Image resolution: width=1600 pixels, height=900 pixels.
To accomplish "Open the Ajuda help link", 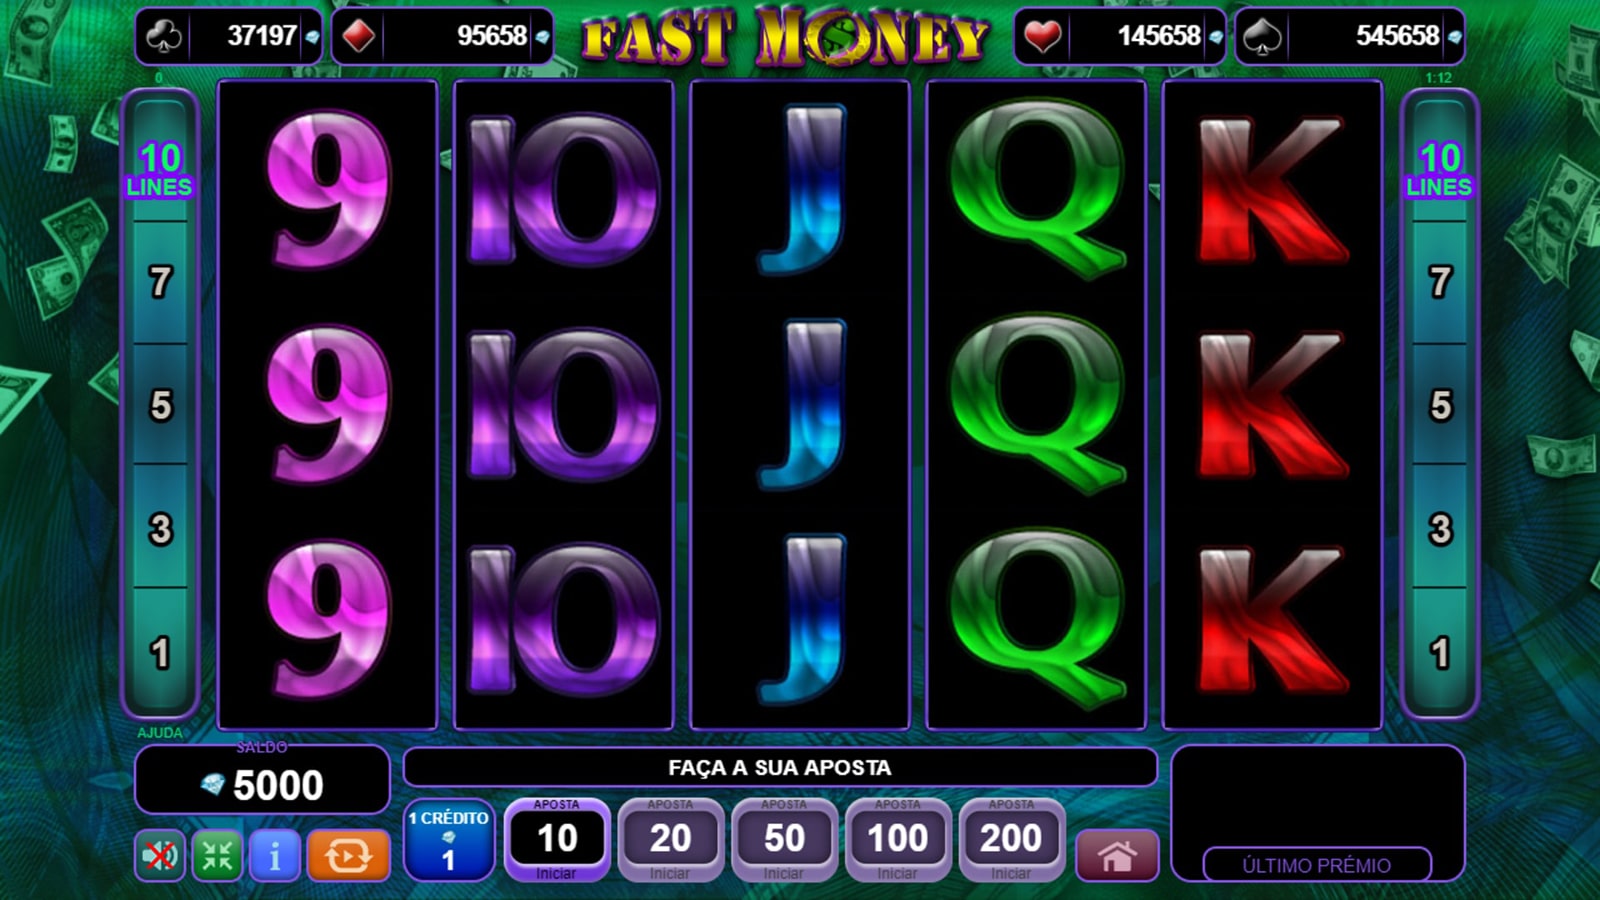I will 160,733.
